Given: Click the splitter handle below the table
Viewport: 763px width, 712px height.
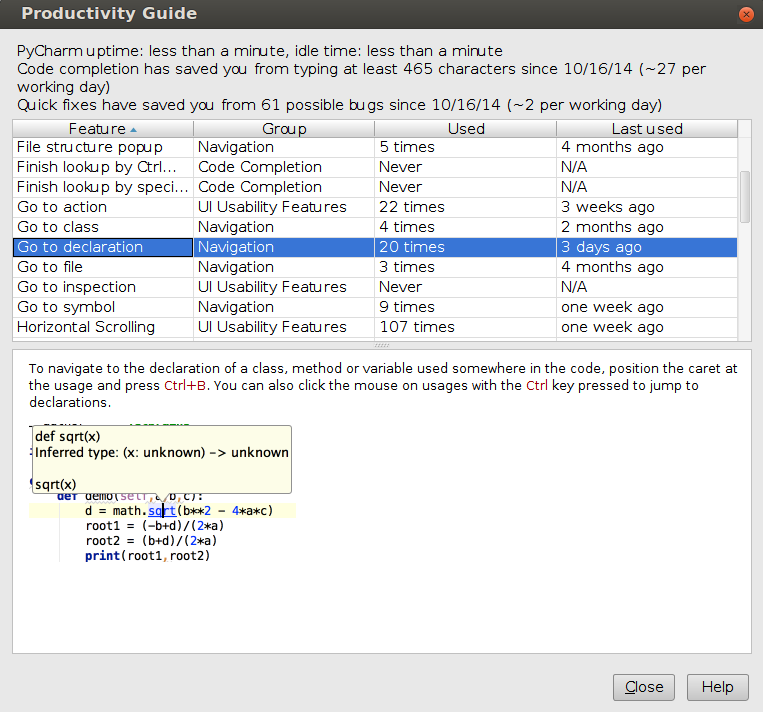Looking at the screenshot, I should pos(382,346).
